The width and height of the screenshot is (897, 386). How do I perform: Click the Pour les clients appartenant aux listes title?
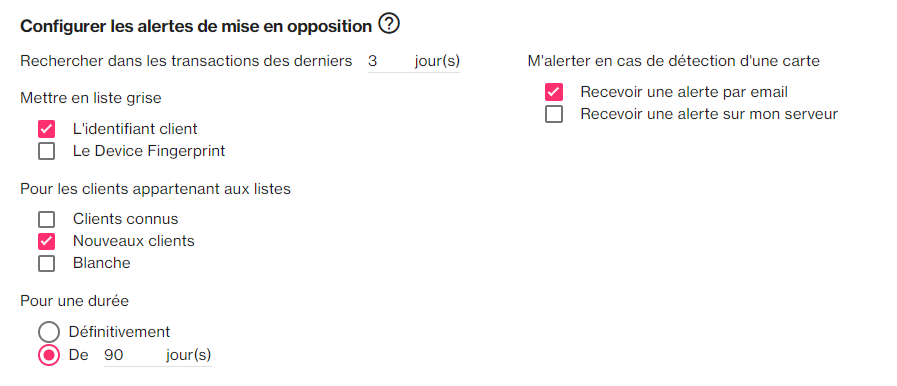point(156,189)
